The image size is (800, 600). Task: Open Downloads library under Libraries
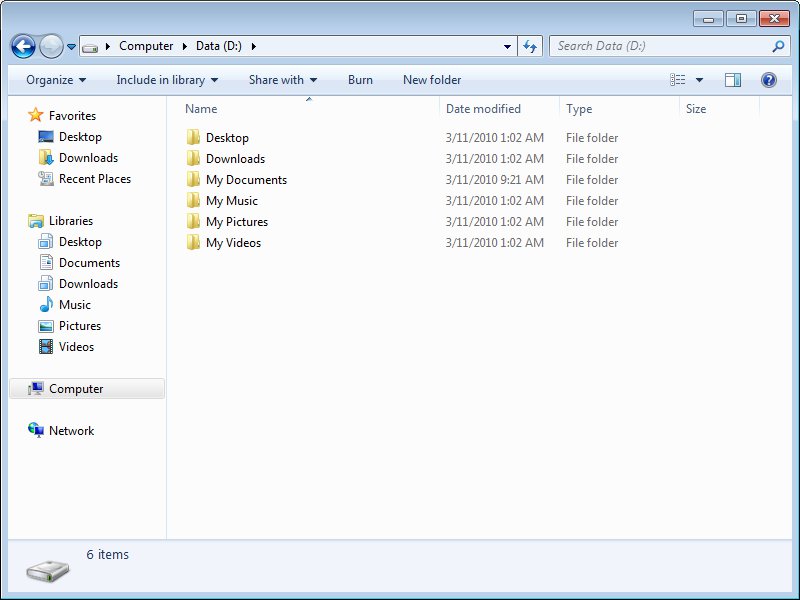coord(78,284)
